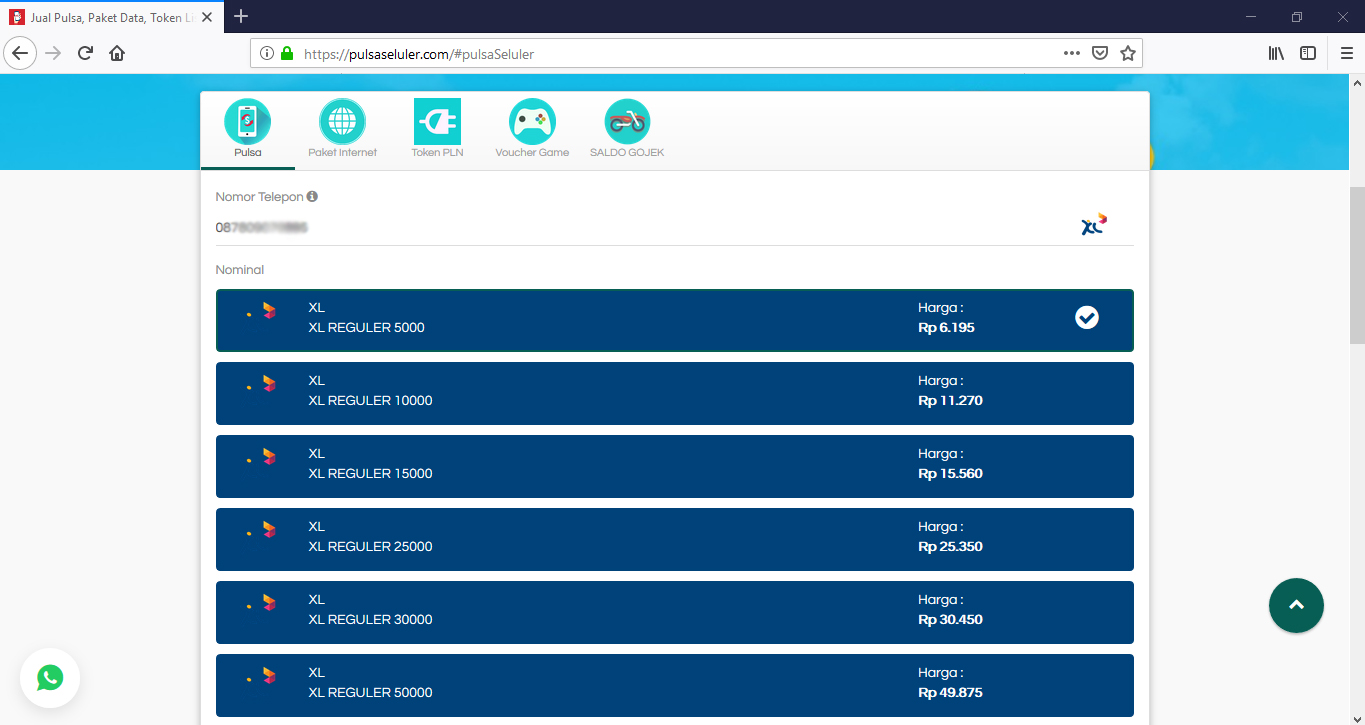Click the checkmark on XL REGULER 5000
This screenshot has width=1365, height=725.
click(x=1087, y=317)
